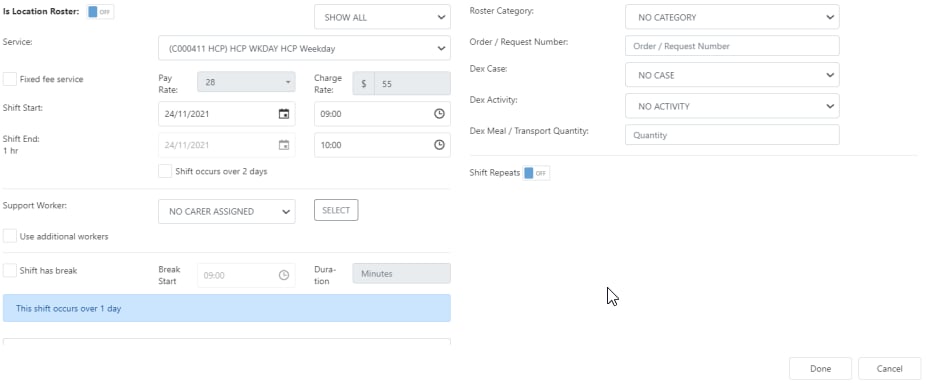This screenshot has width=926, height=387.
Task: Tick the Fixed fee service checkbox
Action: [10, 79]
